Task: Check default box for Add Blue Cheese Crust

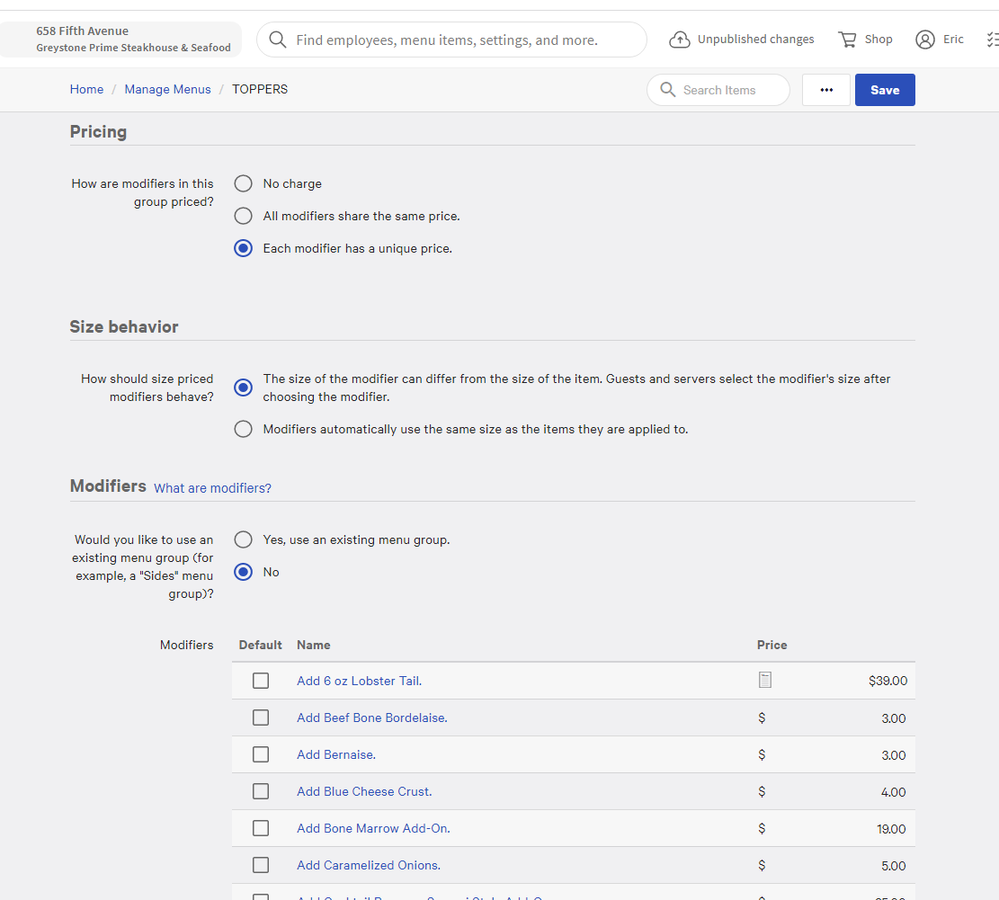Action: click(x=261, y=791)
